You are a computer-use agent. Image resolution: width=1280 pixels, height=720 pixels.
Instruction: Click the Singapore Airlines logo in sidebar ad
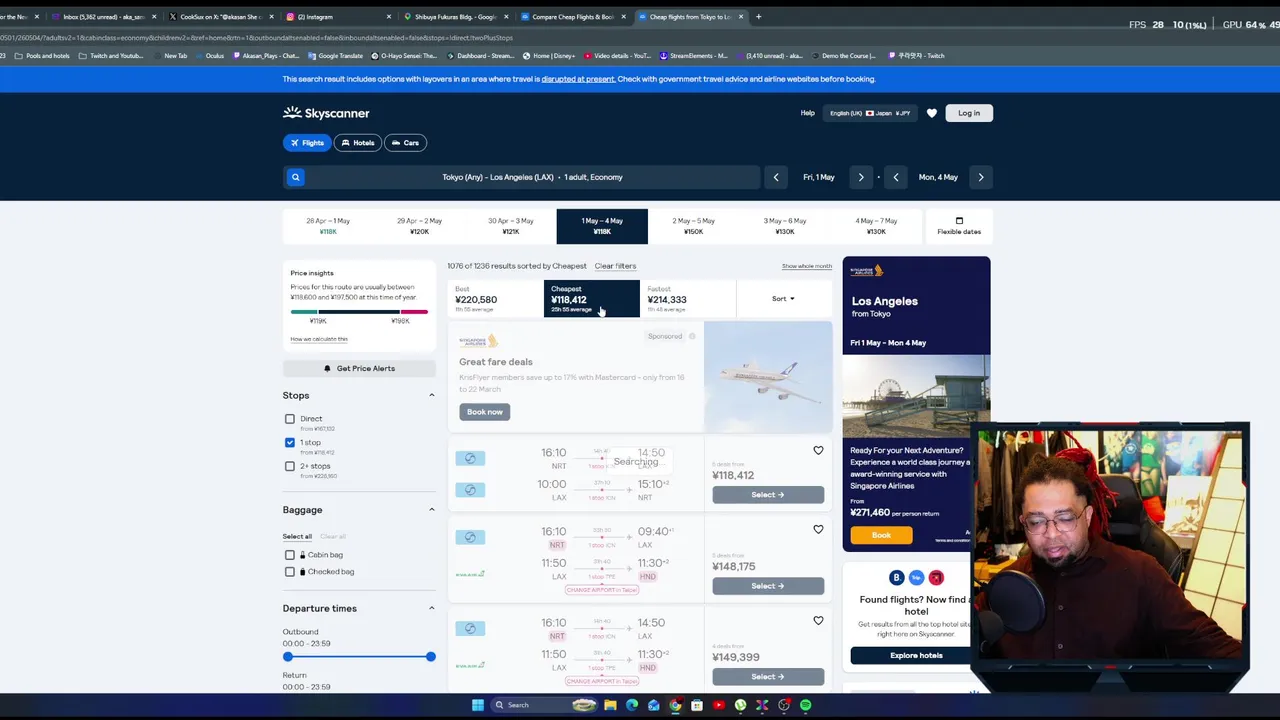[x=866, y=270]
